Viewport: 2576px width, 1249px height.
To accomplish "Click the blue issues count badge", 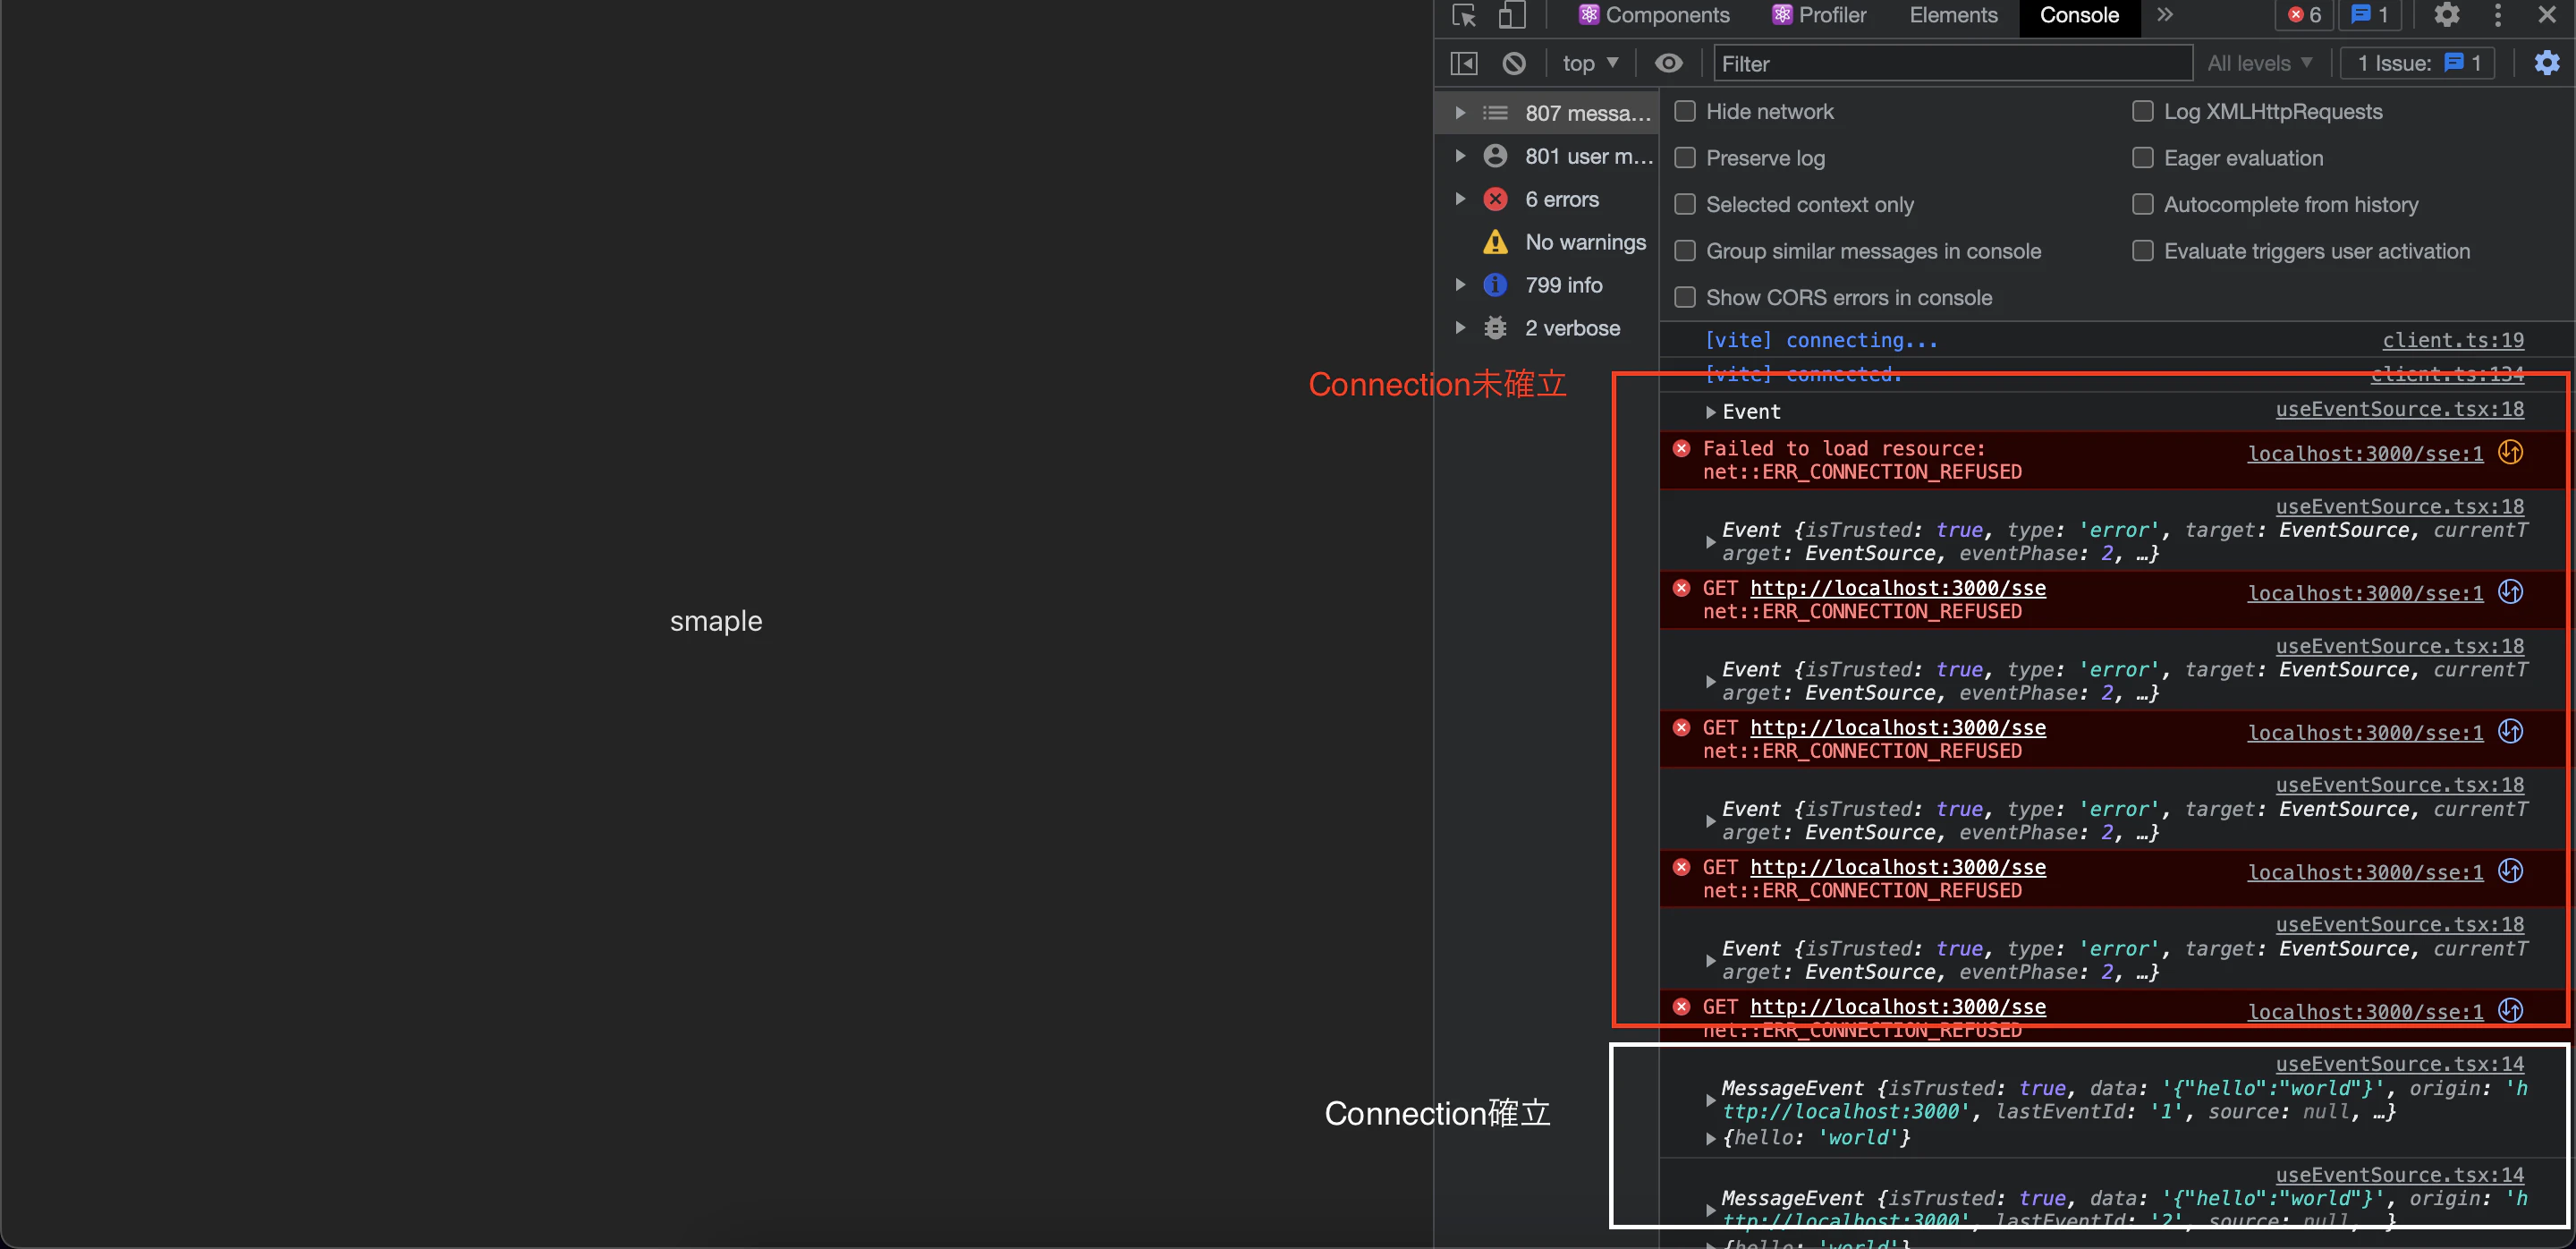I will tap(2370, 15).
